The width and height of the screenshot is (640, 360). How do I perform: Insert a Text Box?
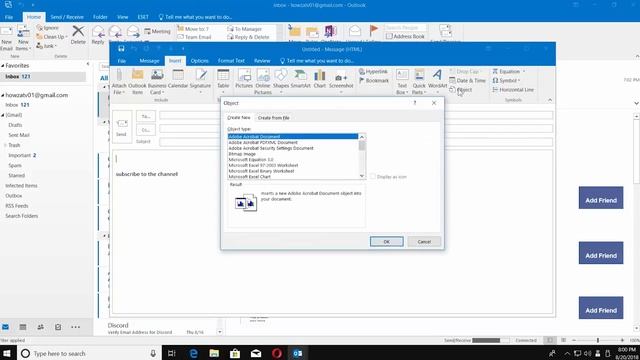(x=402, y=82)
